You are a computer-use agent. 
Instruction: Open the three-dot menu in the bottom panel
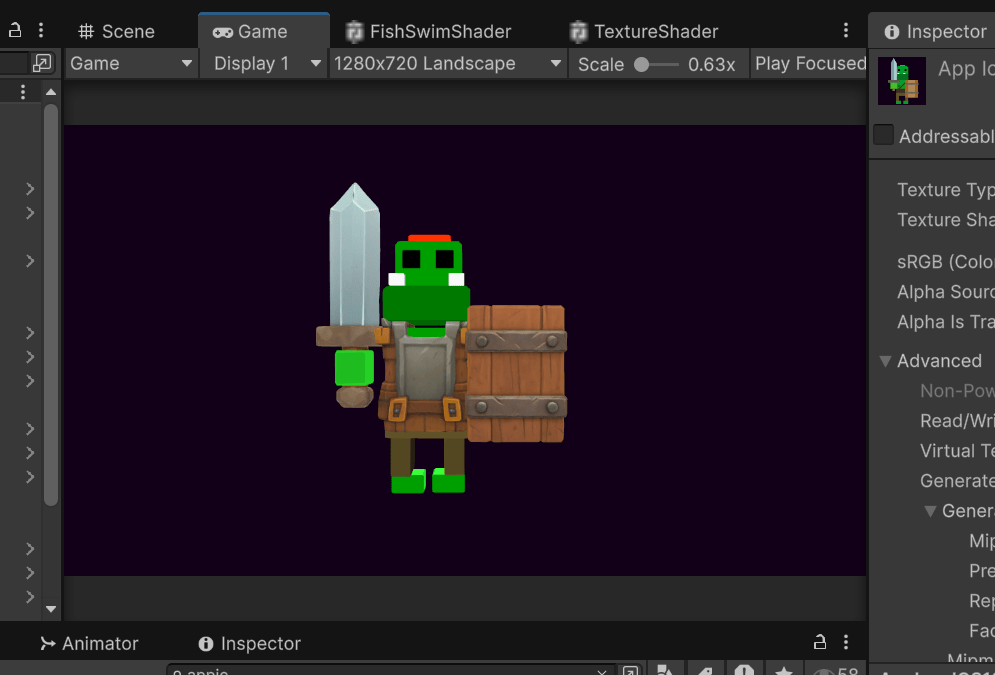846,642
